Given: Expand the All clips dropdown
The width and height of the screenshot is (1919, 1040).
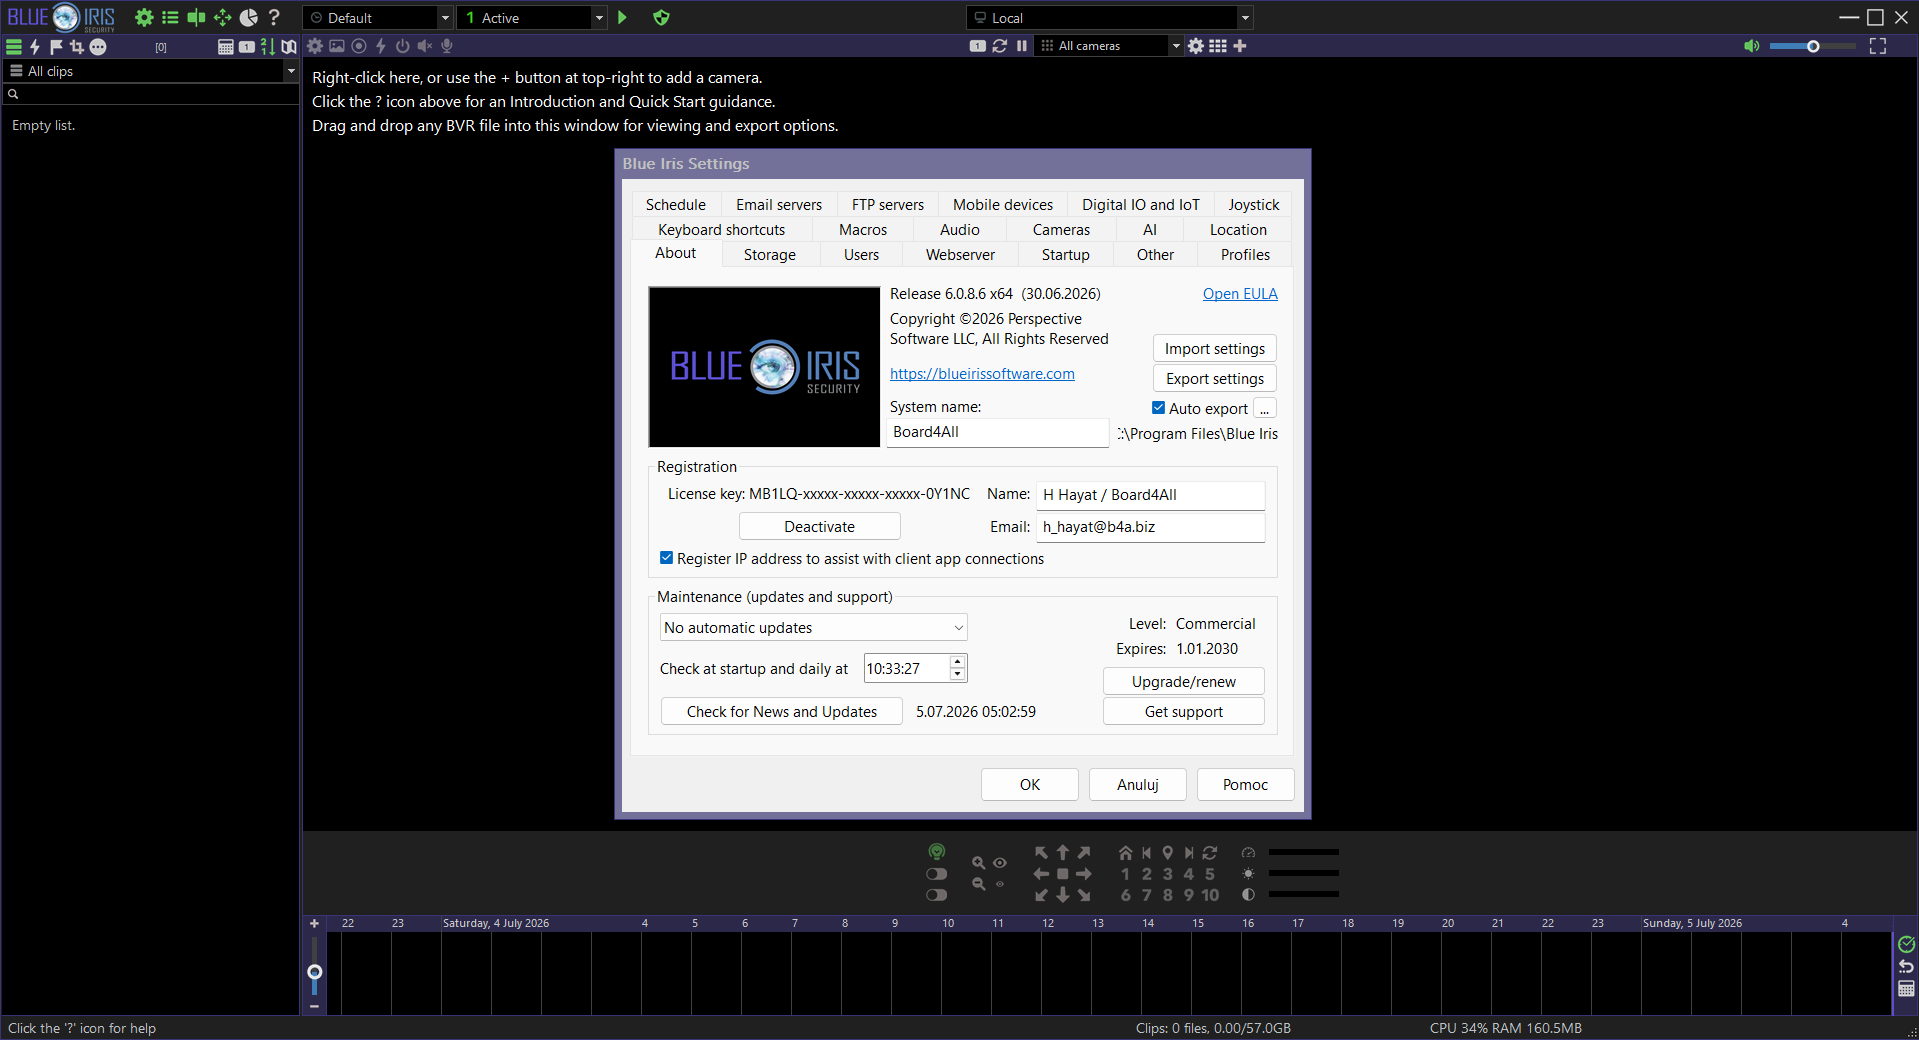Looking at the screenshot, I should tap(150, 71).
